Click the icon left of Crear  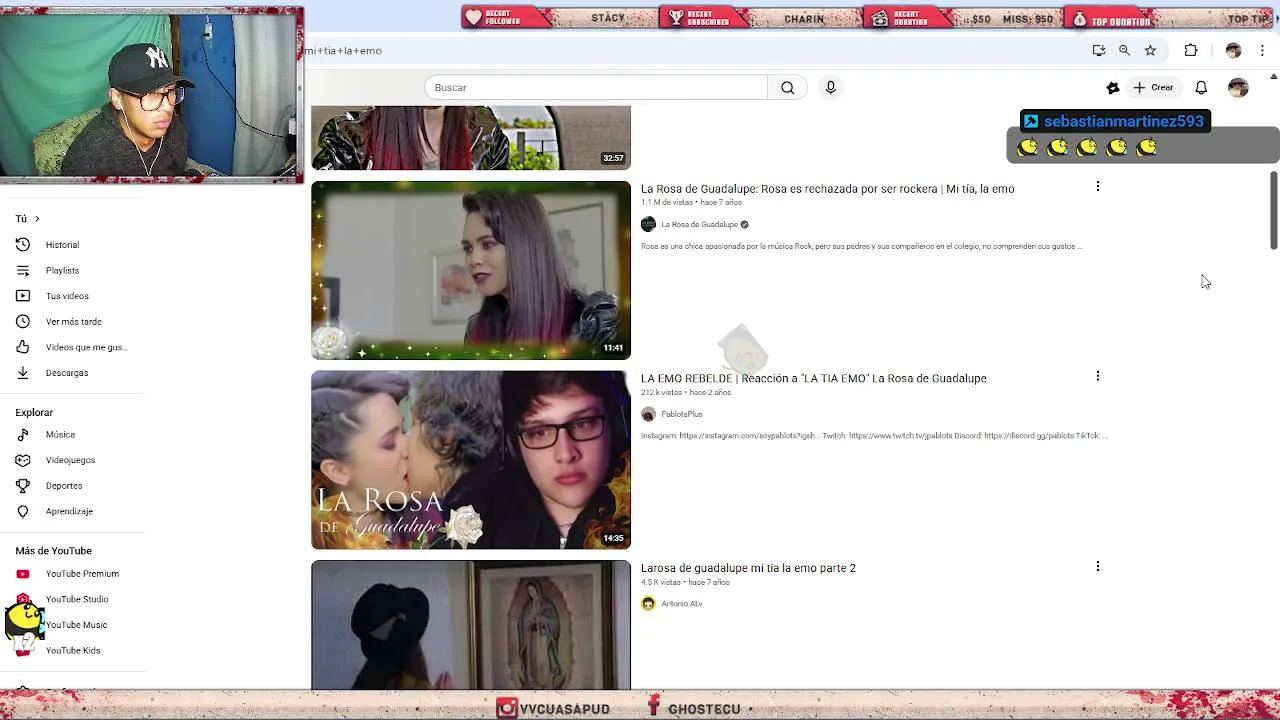point(1113,88)
